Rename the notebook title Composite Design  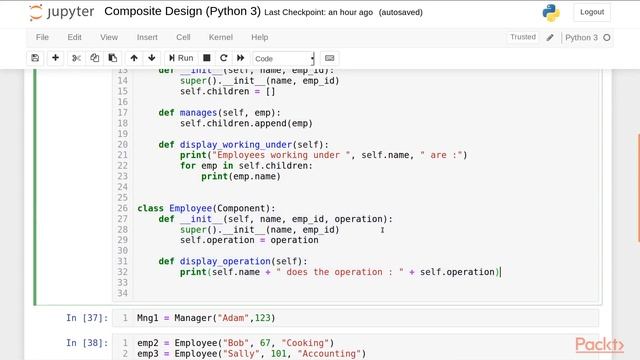coord(182,11)
